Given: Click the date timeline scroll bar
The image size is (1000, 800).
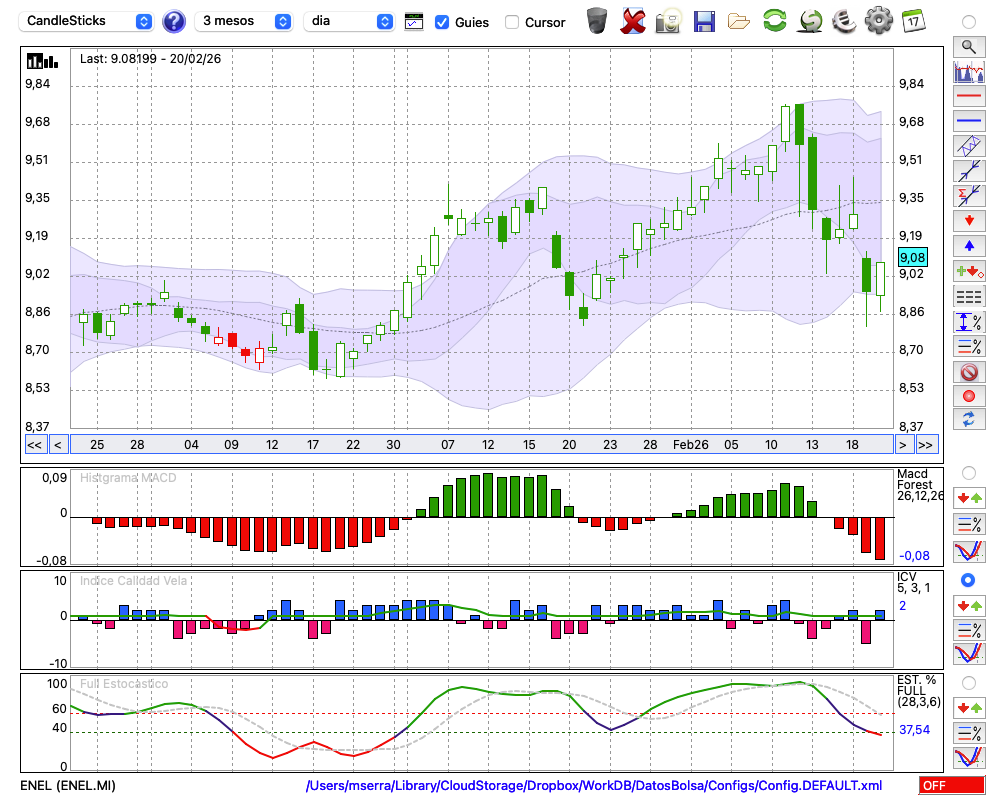Looking at the screenshot, I should pos(480,444).
